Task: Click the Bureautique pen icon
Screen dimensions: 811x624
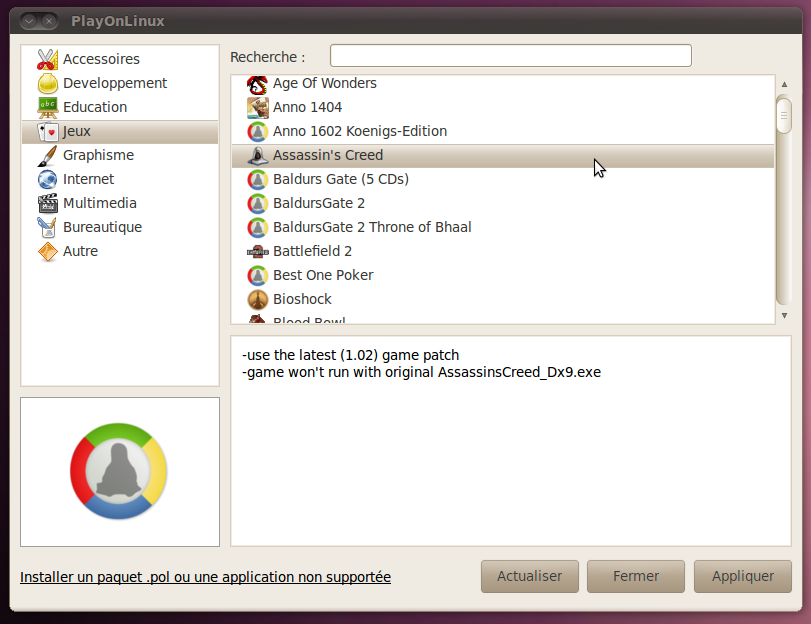Action: (x=48, y=227)
